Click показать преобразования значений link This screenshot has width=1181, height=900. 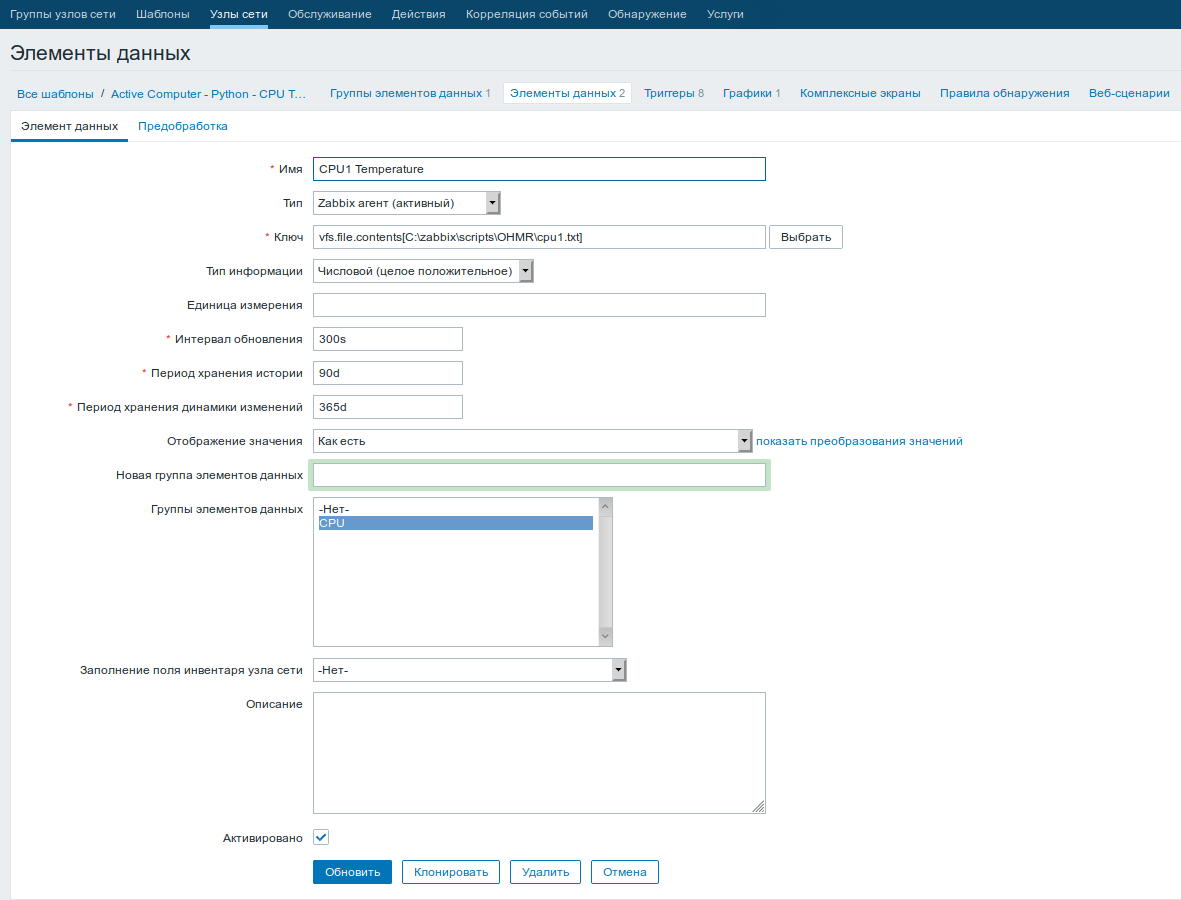859,441
